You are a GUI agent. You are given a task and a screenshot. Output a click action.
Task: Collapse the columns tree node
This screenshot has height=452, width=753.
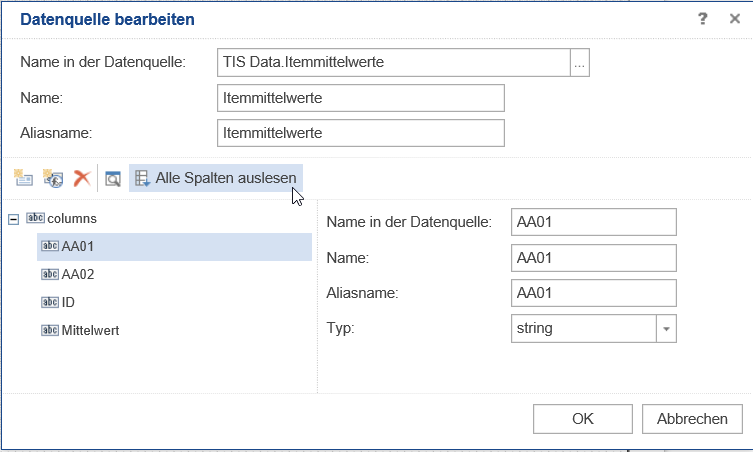(x=13, y=219)
